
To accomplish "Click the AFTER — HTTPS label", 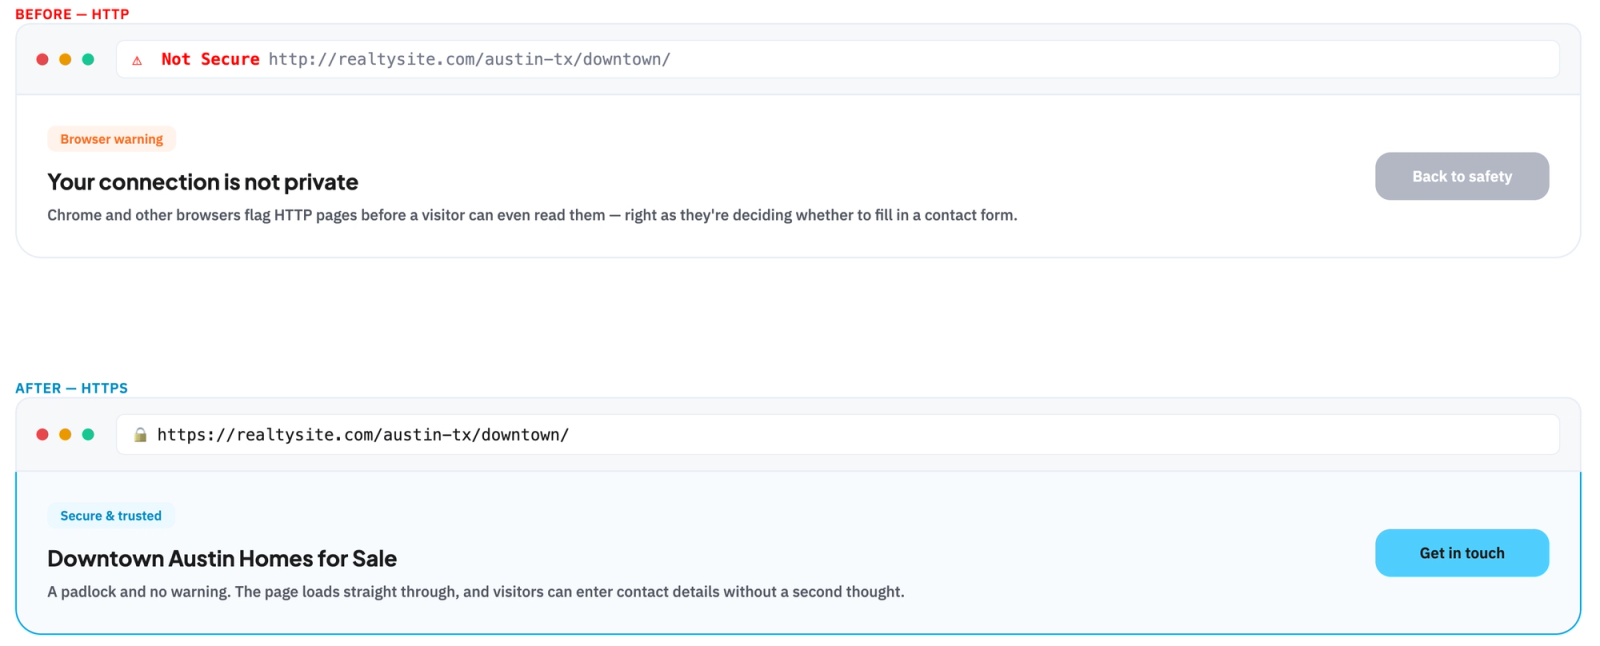I will (72, 388).
